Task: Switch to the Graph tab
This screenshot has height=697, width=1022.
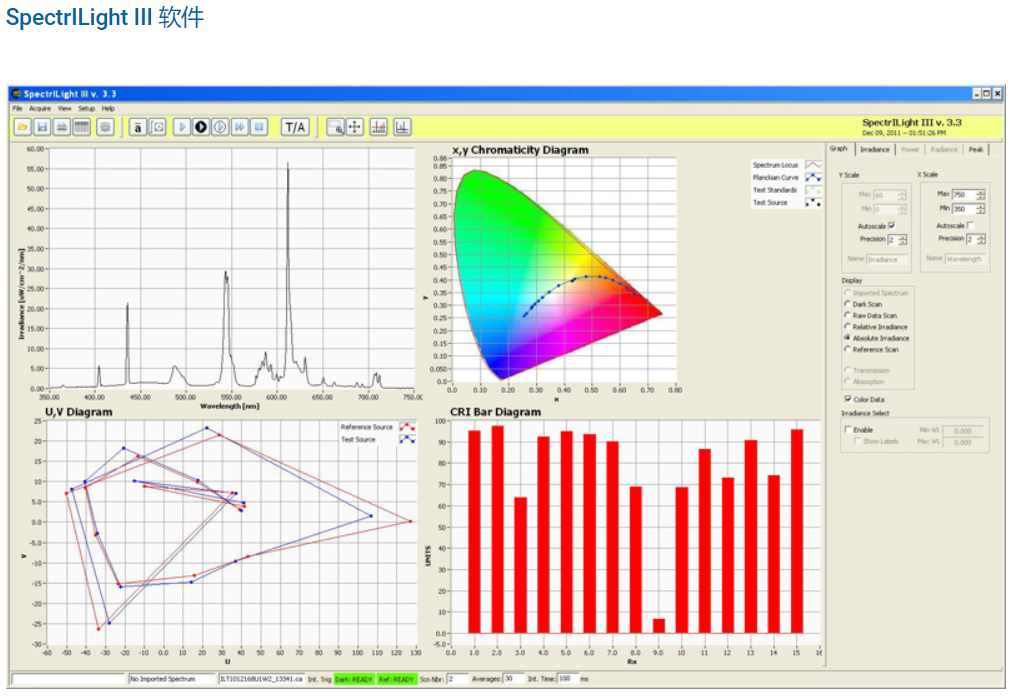Action: [x=839, y=149]
